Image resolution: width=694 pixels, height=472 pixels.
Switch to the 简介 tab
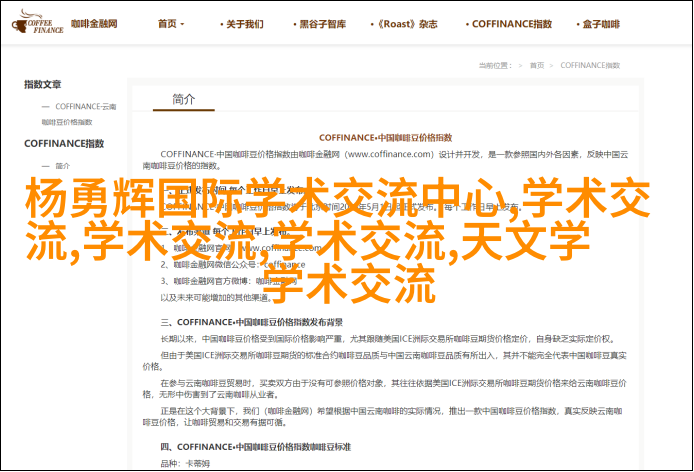point(184,100)
